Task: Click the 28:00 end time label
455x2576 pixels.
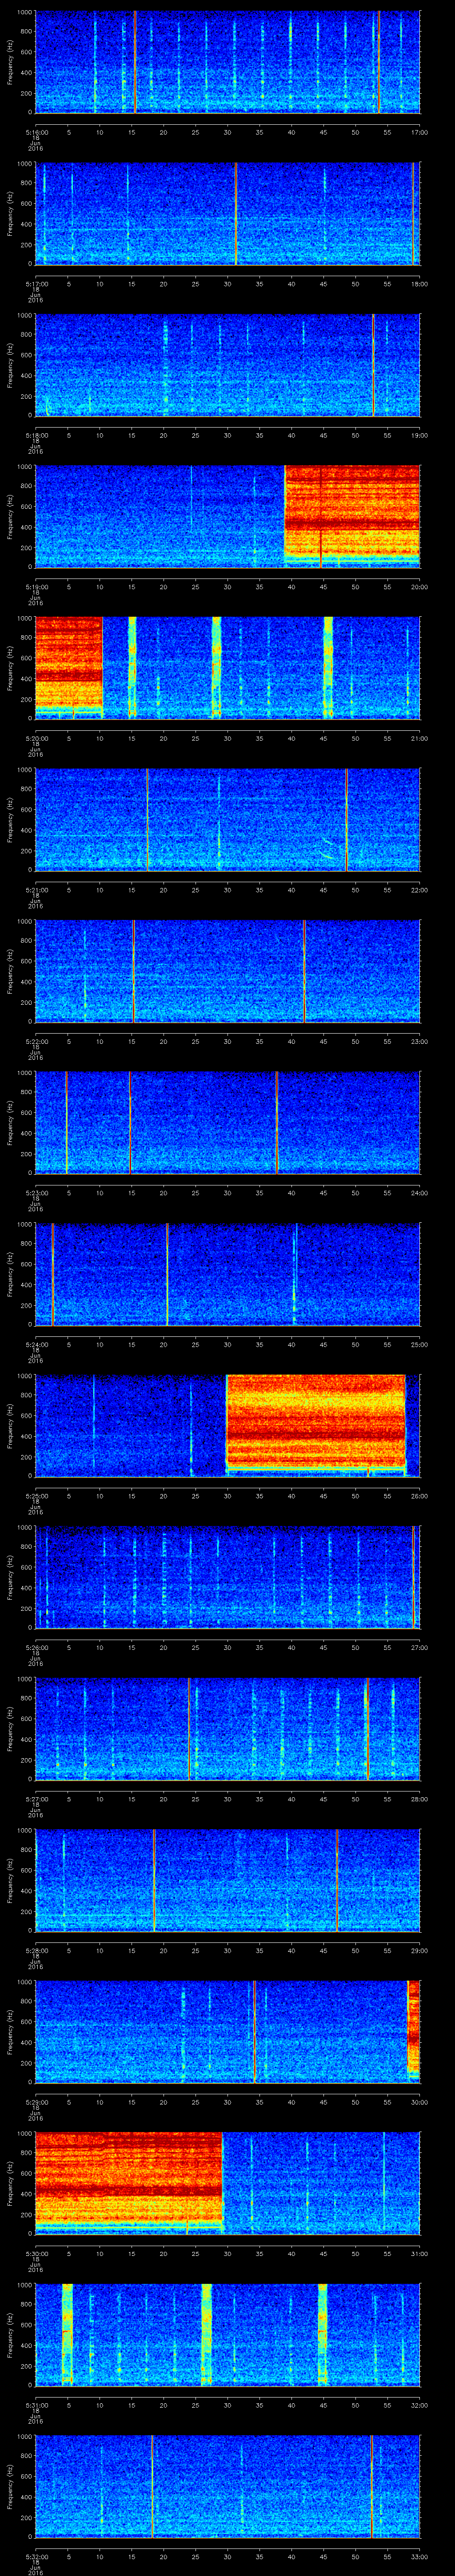Action: click(420, 1799)
